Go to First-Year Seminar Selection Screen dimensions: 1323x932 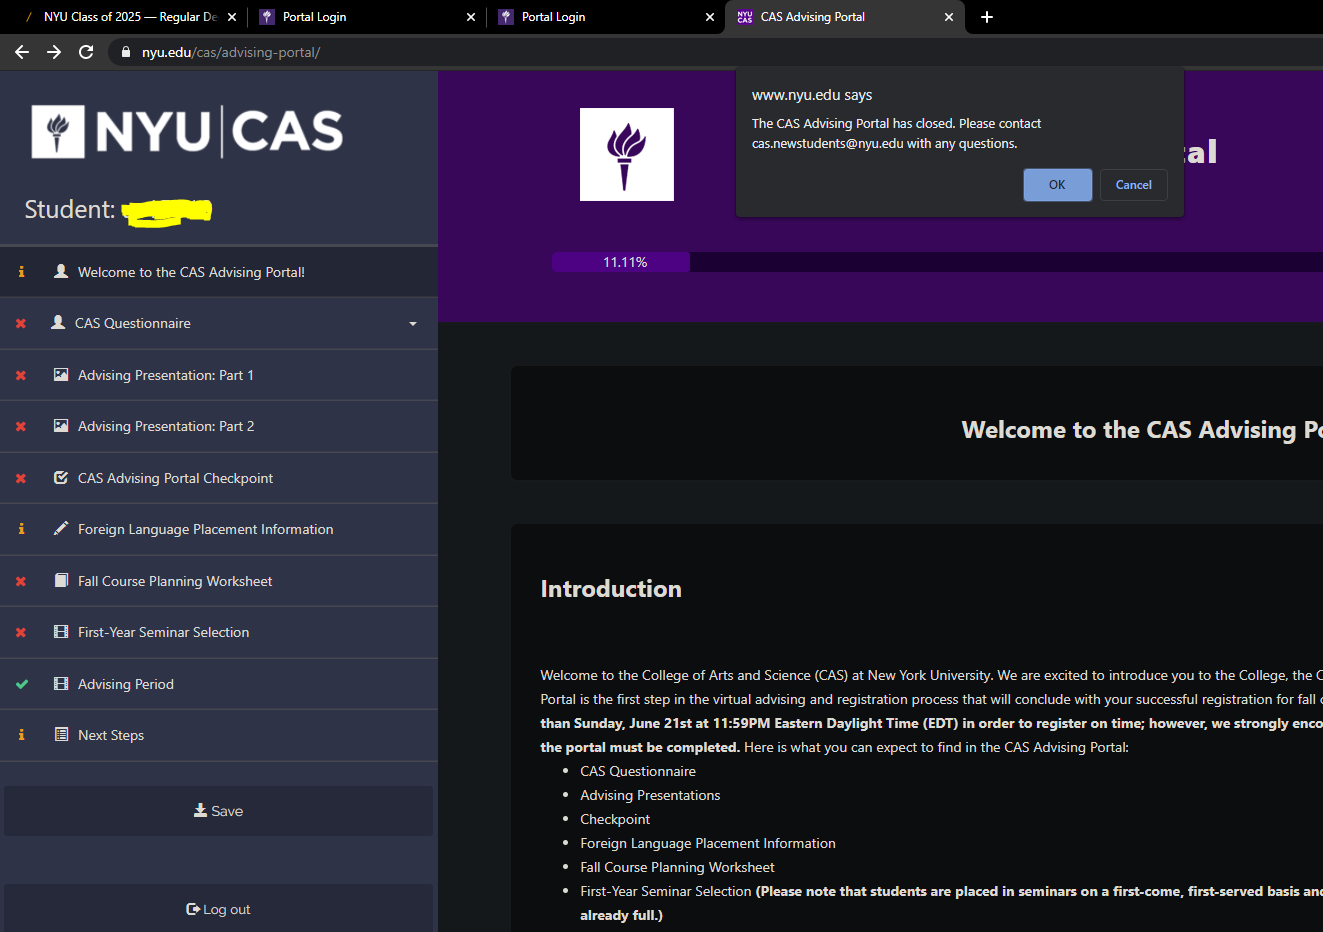pos(219,633)
